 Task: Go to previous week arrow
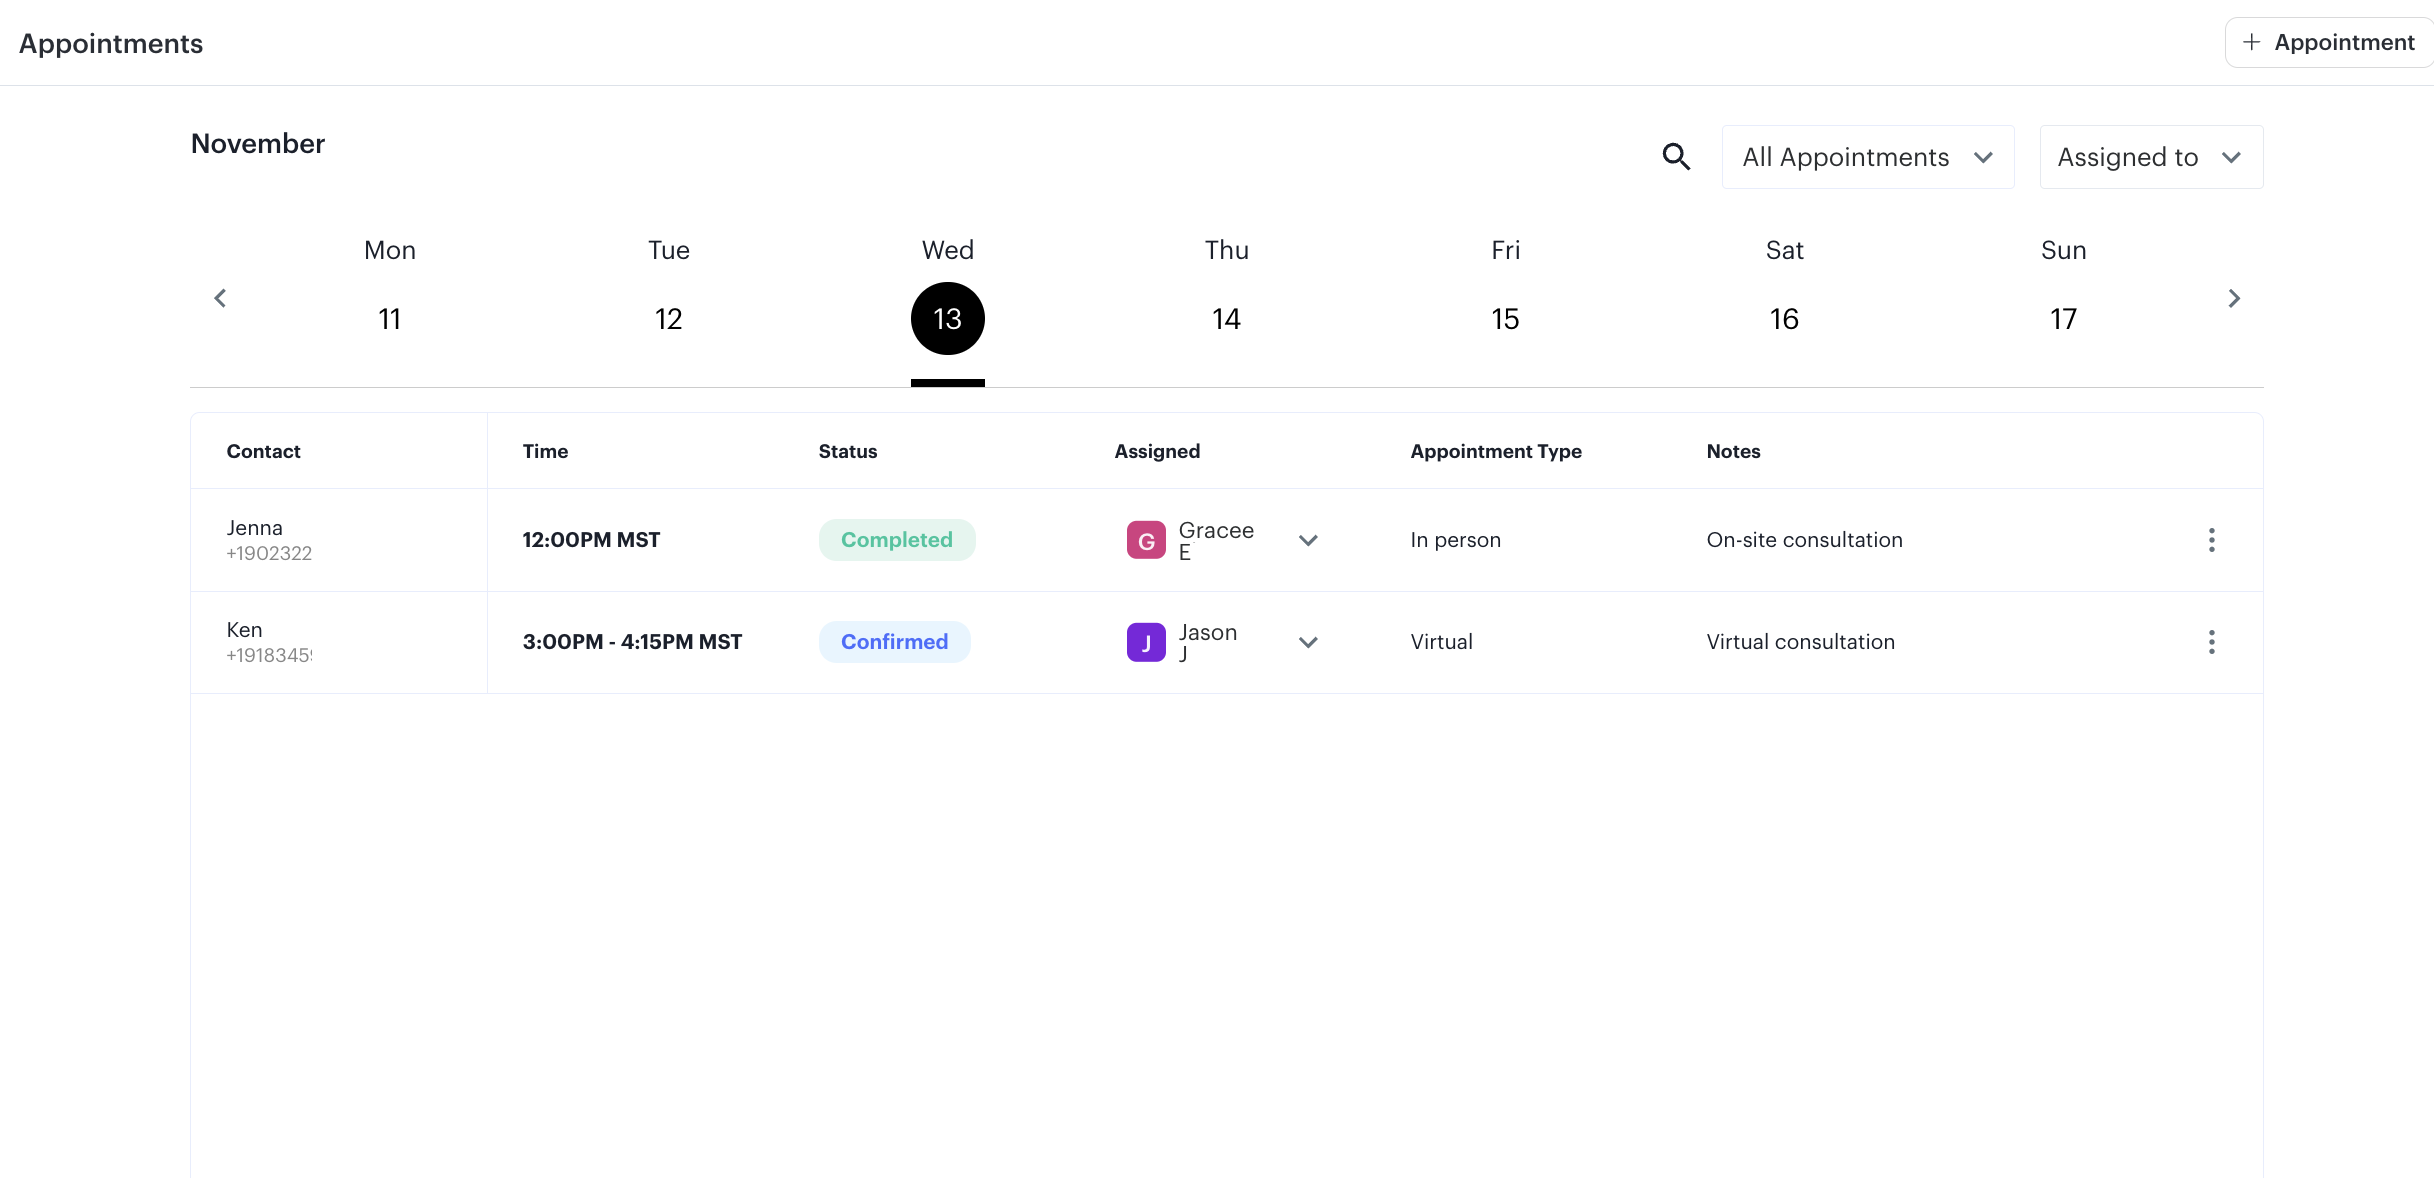coord(220,298)
